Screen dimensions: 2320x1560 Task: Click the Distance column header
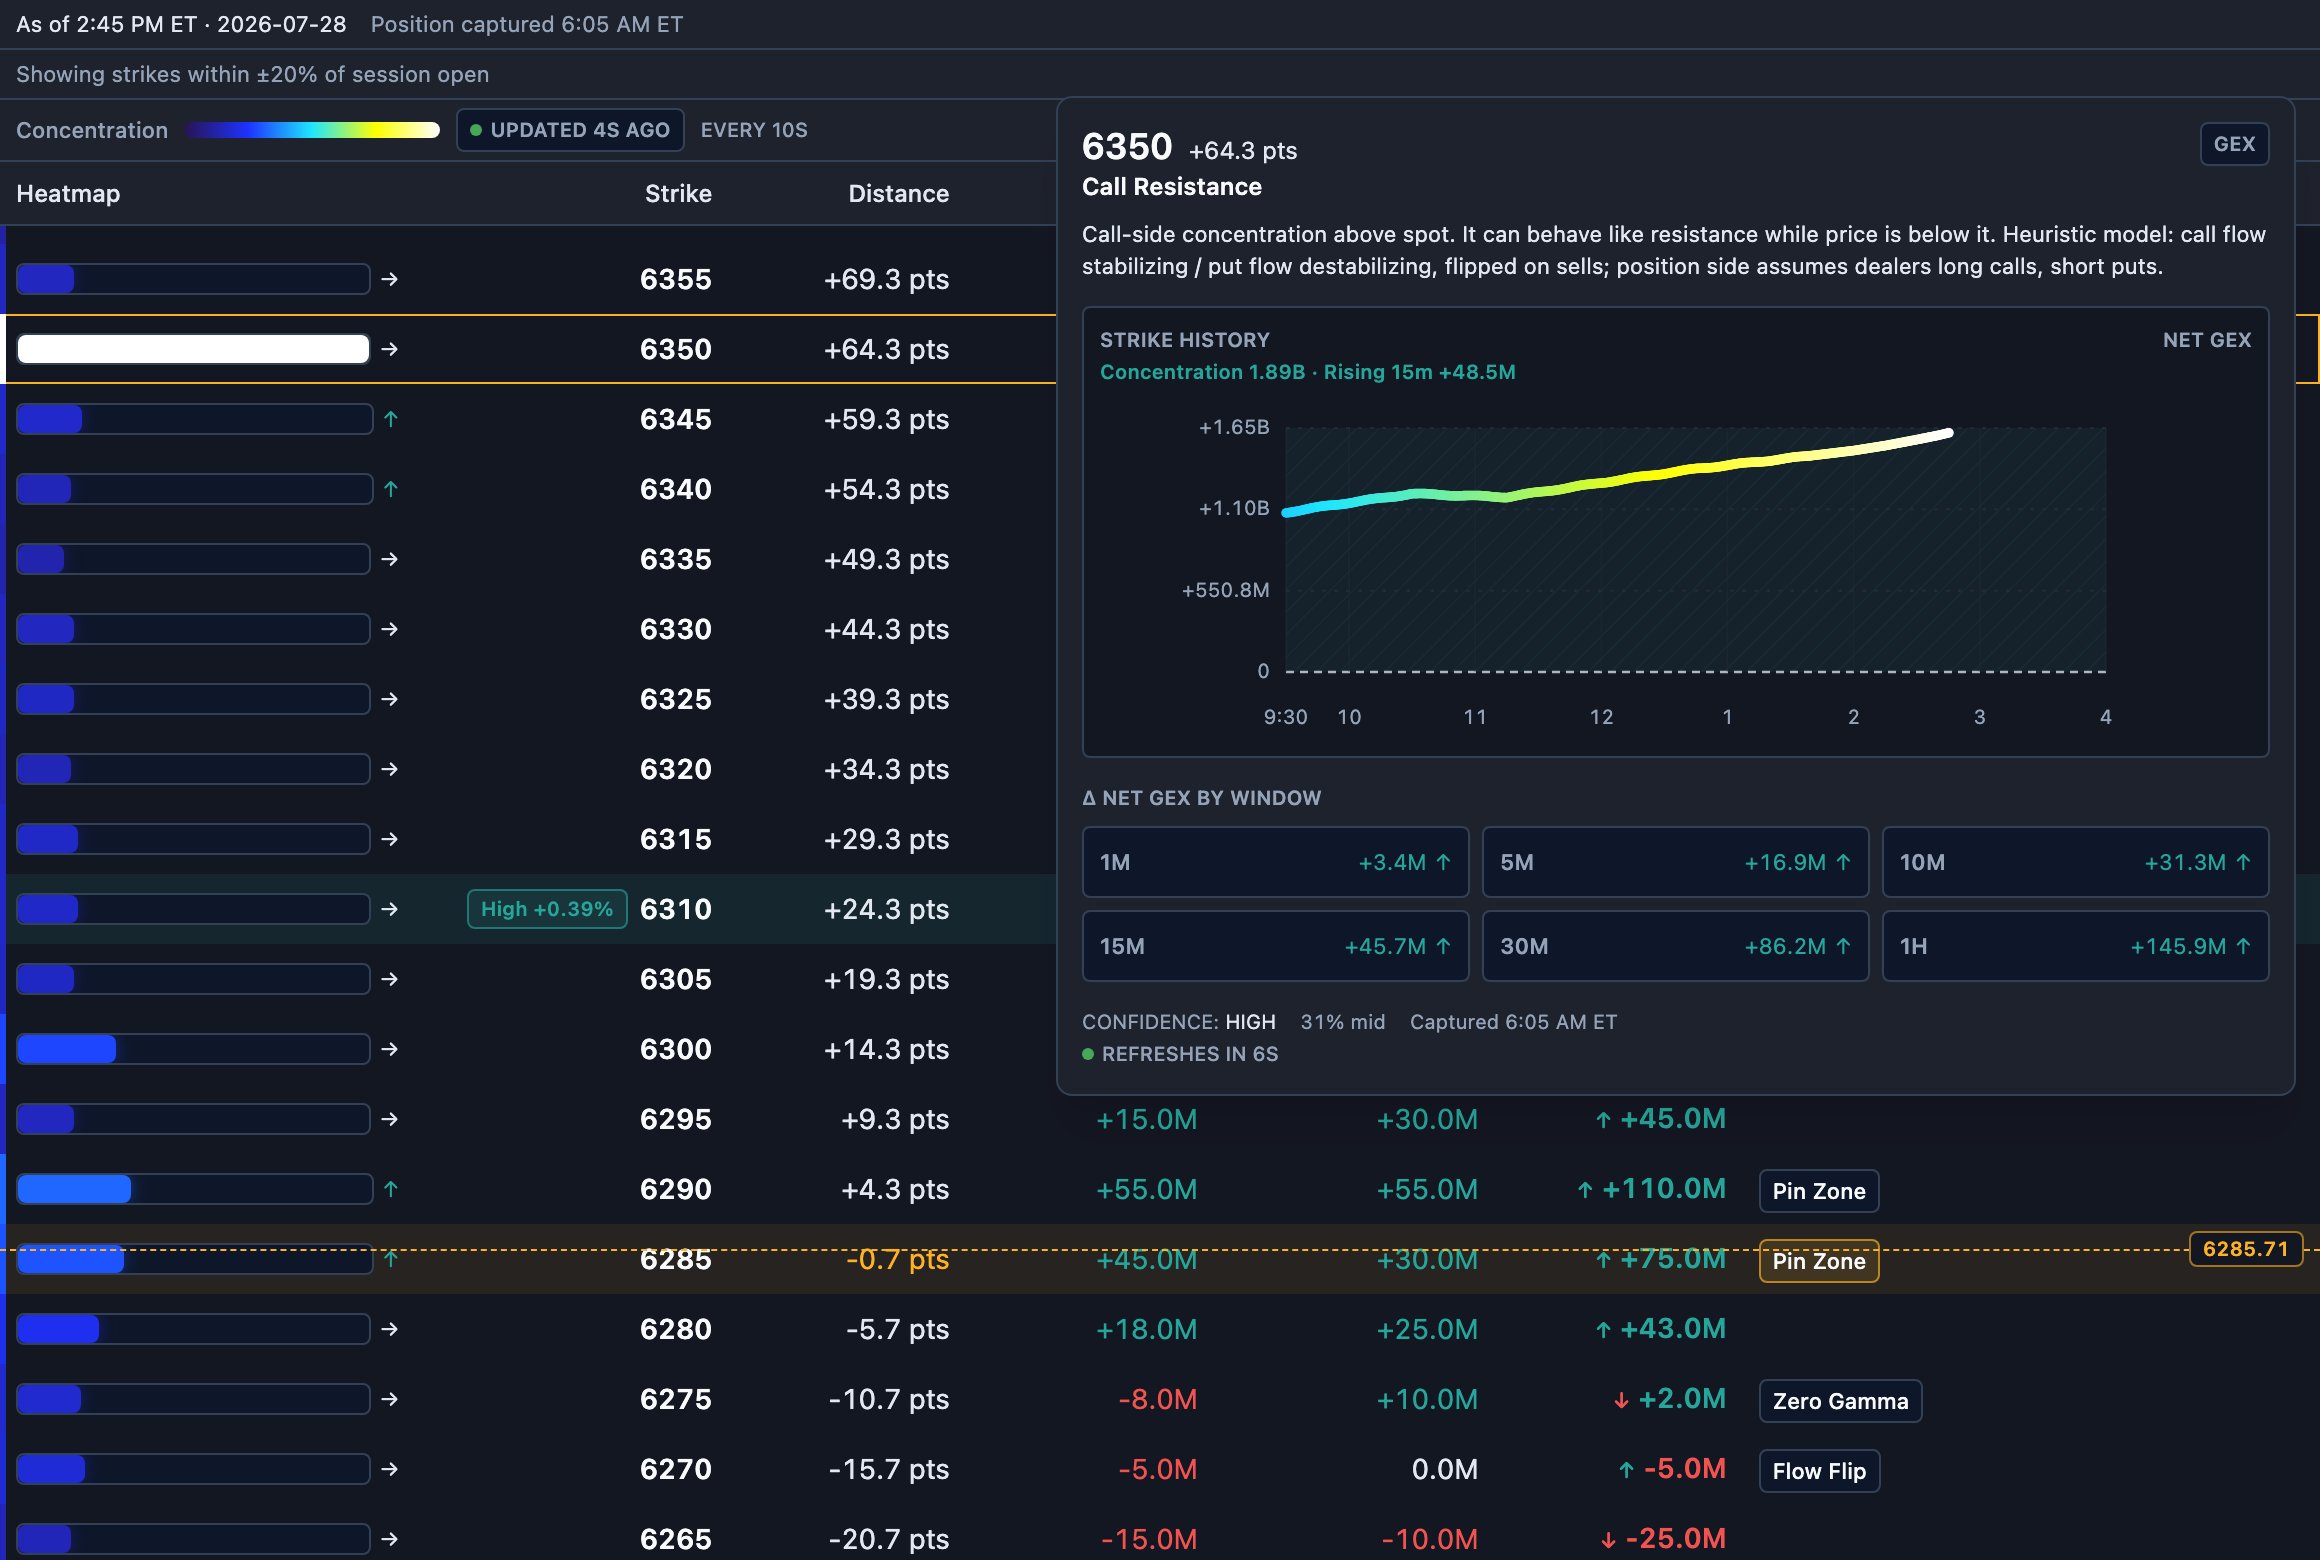[x=898, y=193]
